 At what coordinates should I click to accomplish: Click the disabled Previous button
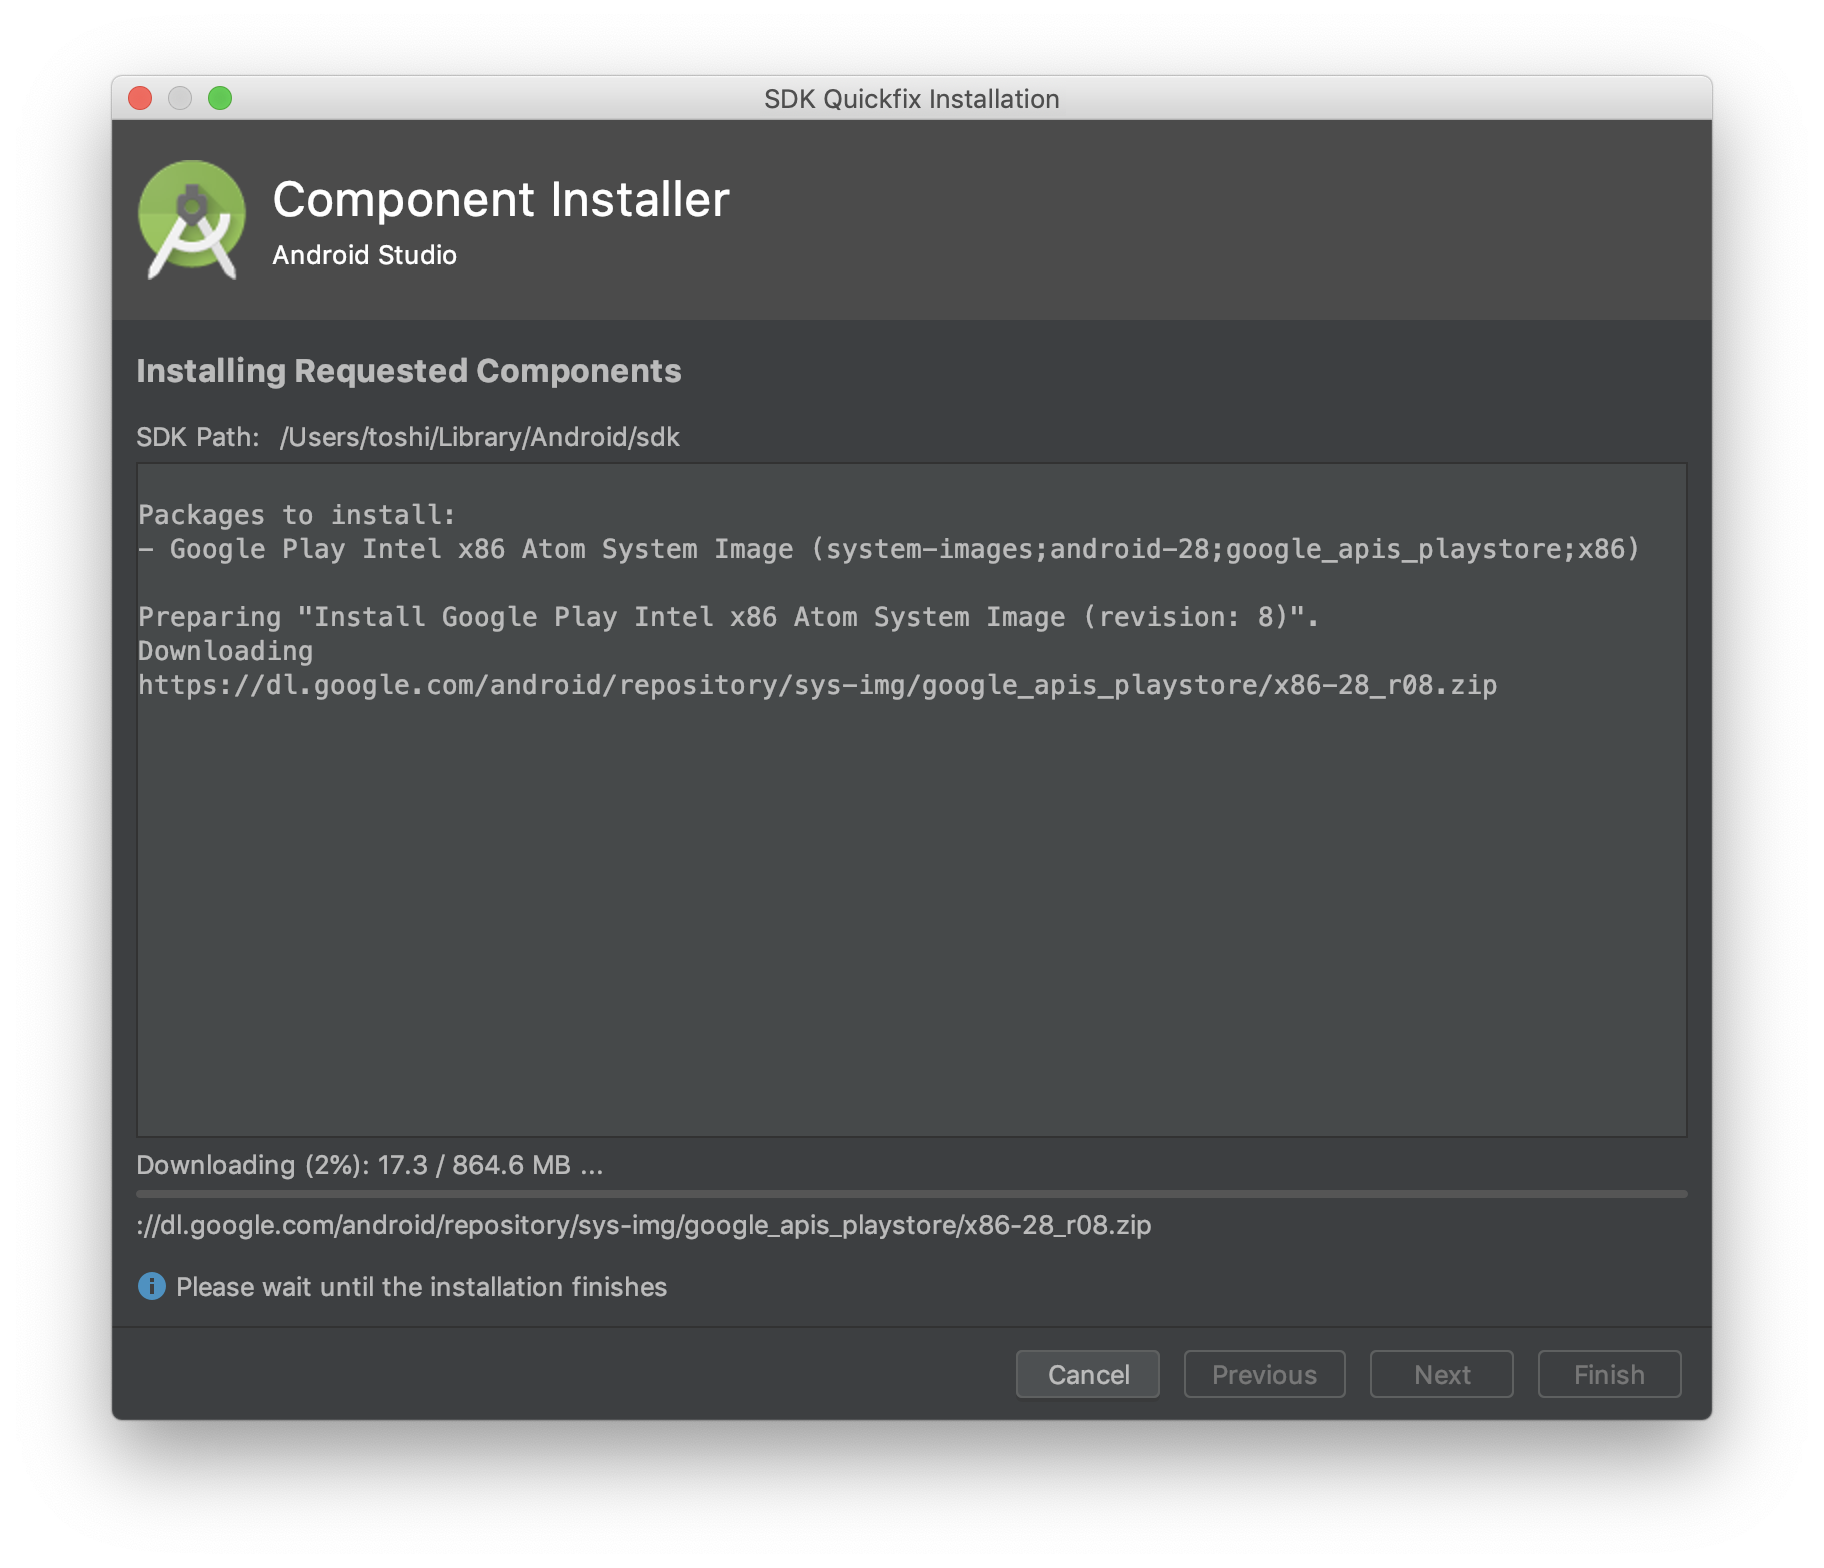pyautogui.click(x=1264, y=1374)
